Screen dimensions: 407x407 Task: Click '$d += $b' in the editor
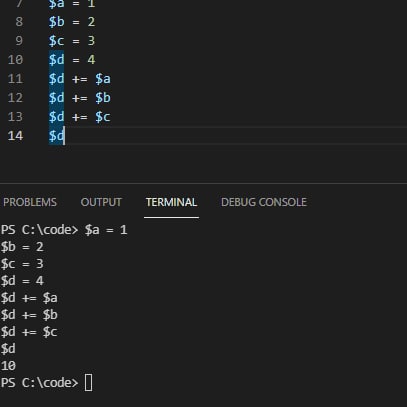80,98
